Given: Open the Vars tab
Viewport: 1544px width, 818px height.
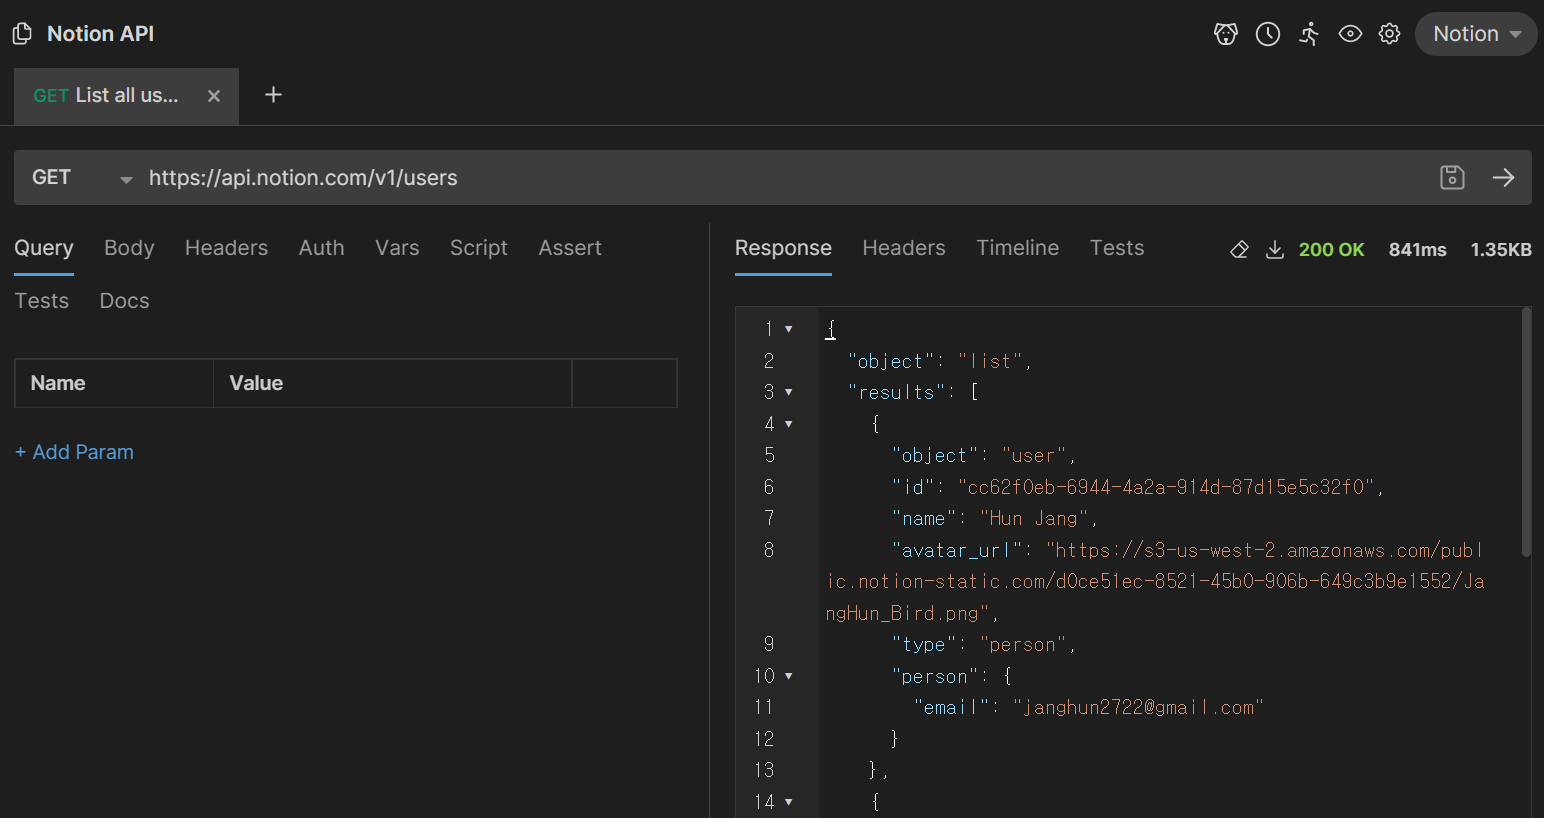Looking at the screenshot, I should (x=397, y=248).
